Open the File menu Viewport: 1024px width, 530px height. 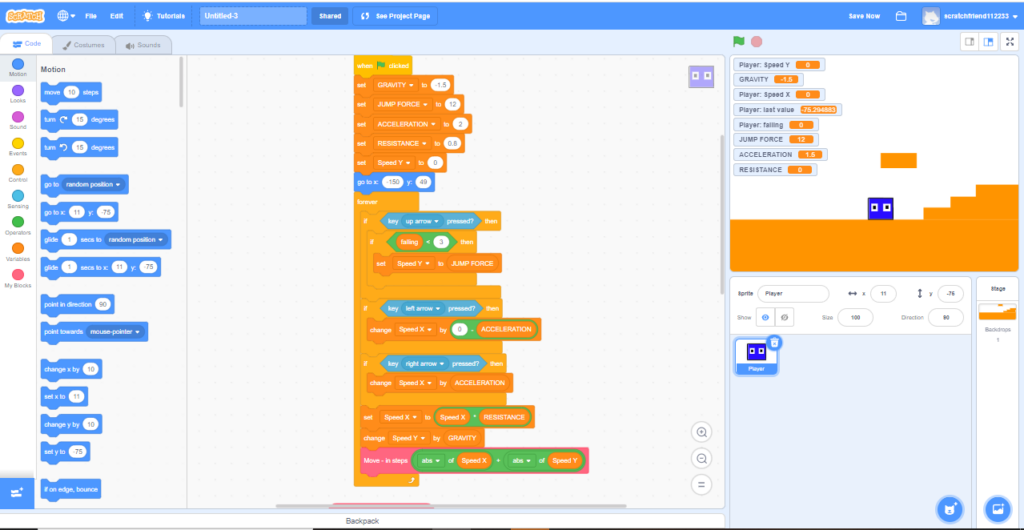pos(91,16)
